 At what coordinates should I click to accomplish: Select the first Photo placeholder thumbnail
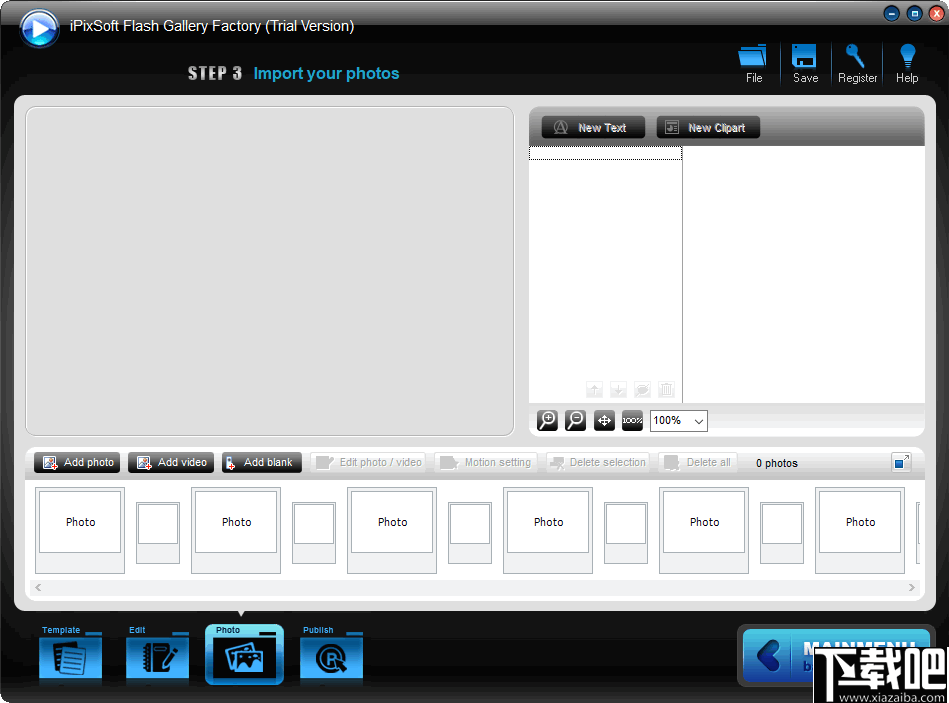pos(80,522)
